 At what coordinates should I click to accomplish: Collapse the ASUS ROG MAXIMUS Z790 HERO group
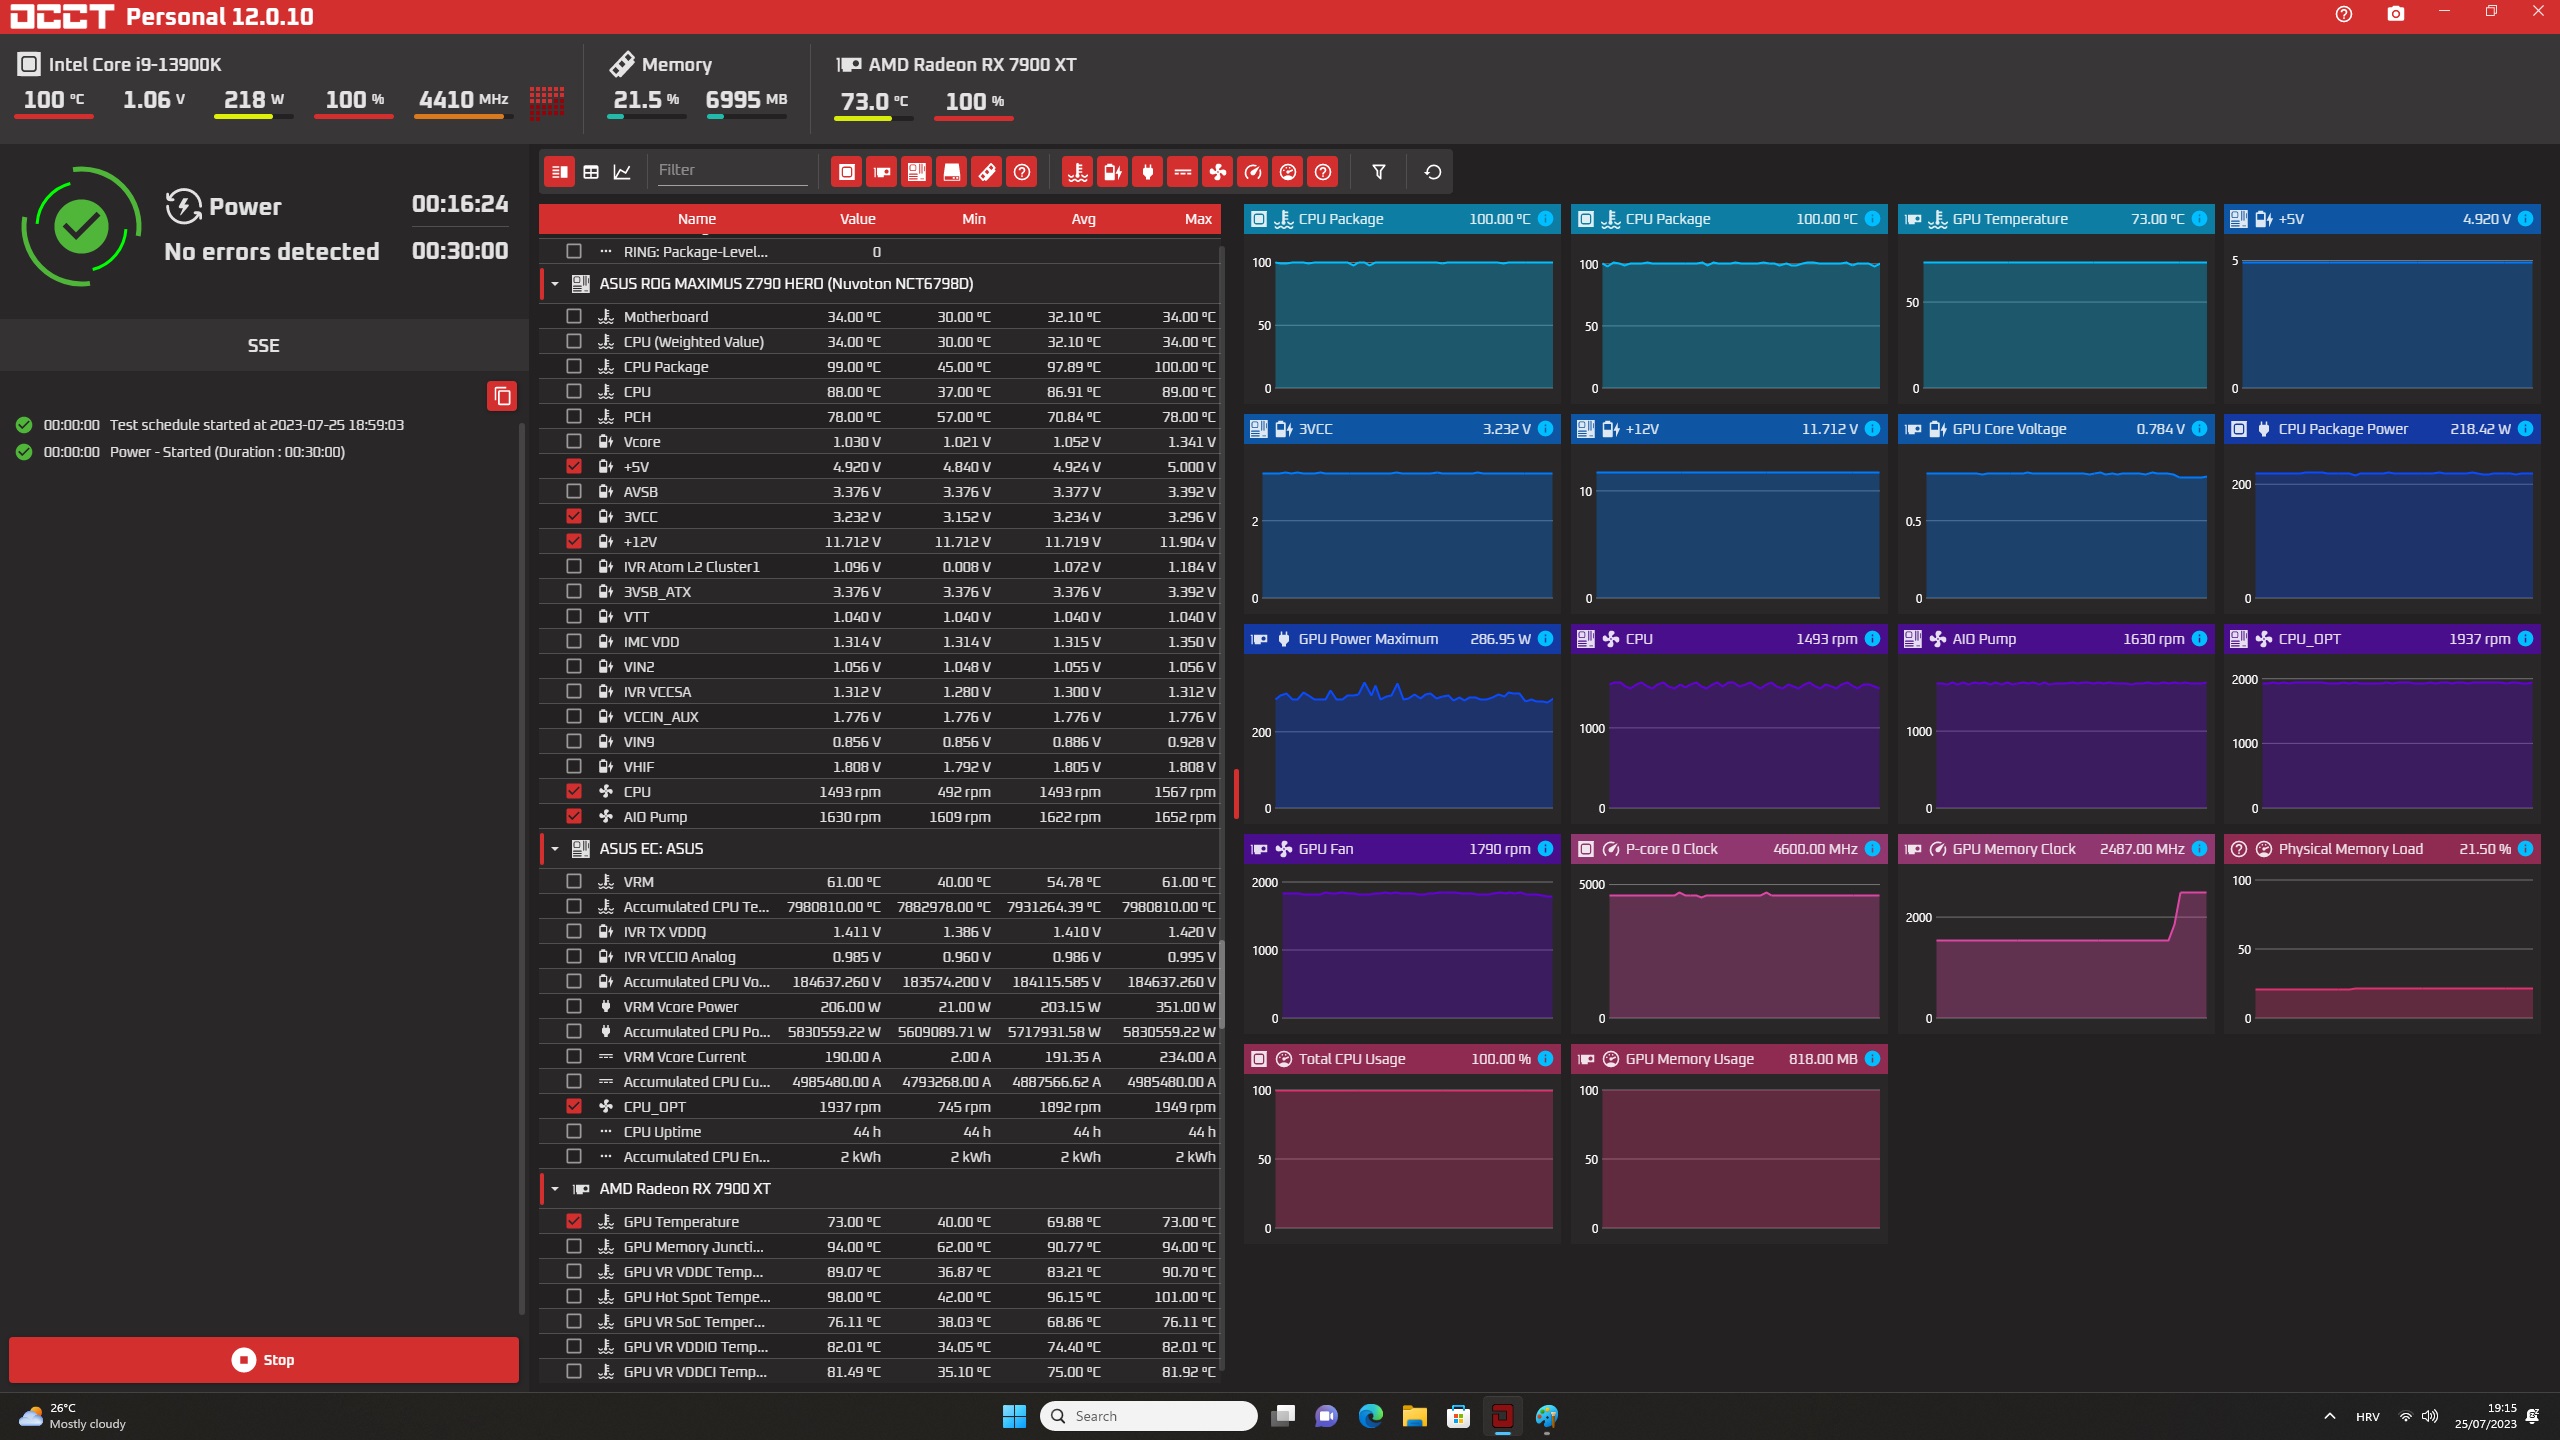point(555,284)
